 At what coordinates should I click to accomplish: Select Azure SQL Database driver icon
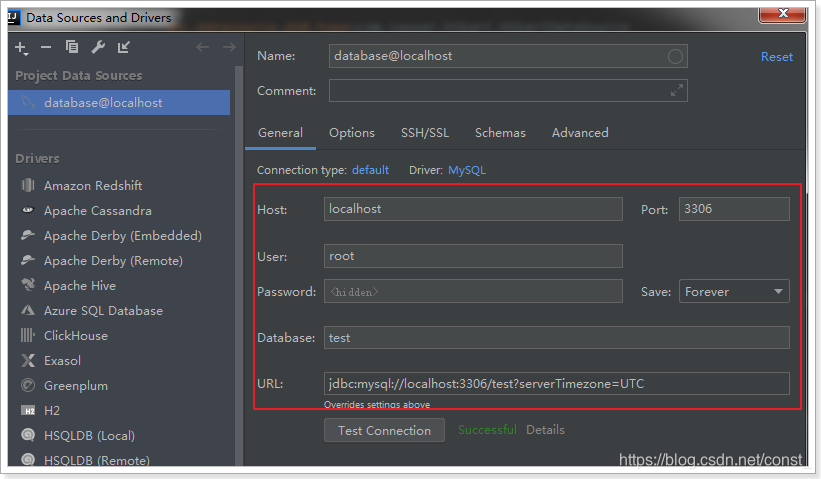(28, 310)
